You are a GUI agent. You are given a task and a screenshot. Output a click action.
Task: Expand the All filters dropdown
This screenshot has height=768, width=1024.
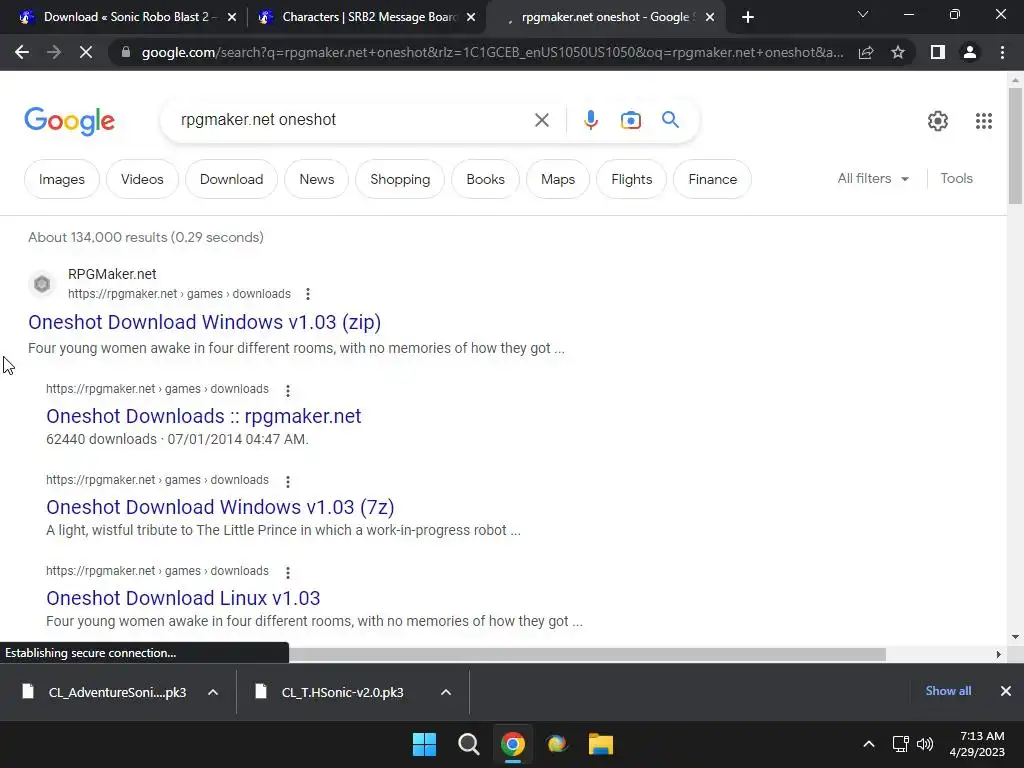[873, 178]
